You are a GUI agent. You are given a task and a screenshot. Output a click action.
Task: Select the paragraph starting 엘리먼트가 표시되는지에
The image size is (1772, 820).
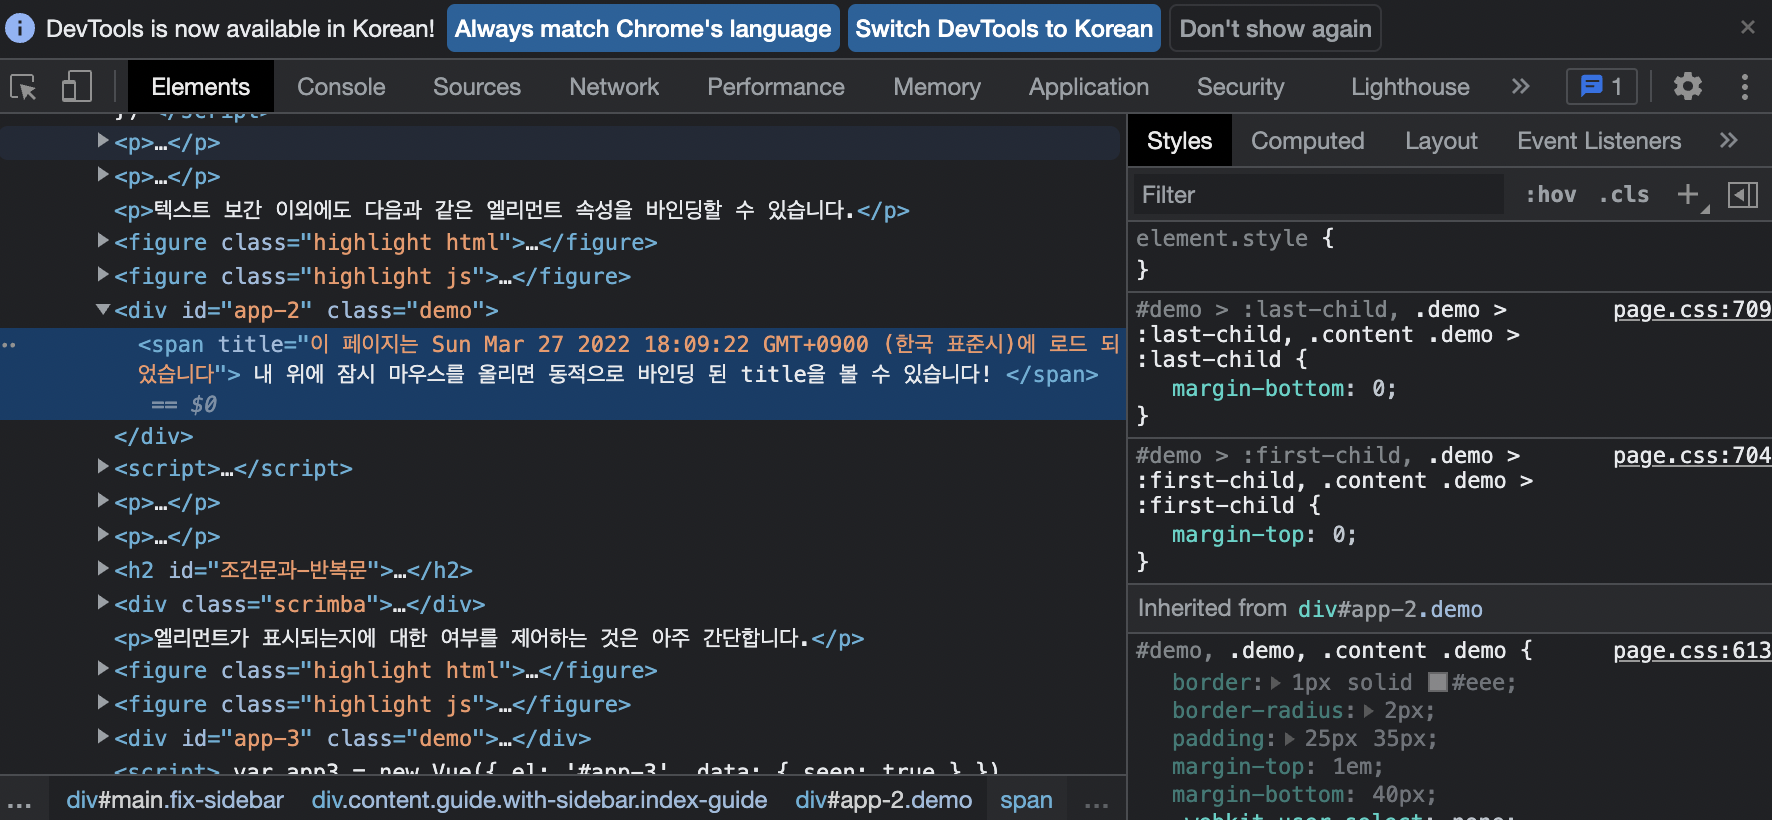pyautogui.click(x=488, y=638)
